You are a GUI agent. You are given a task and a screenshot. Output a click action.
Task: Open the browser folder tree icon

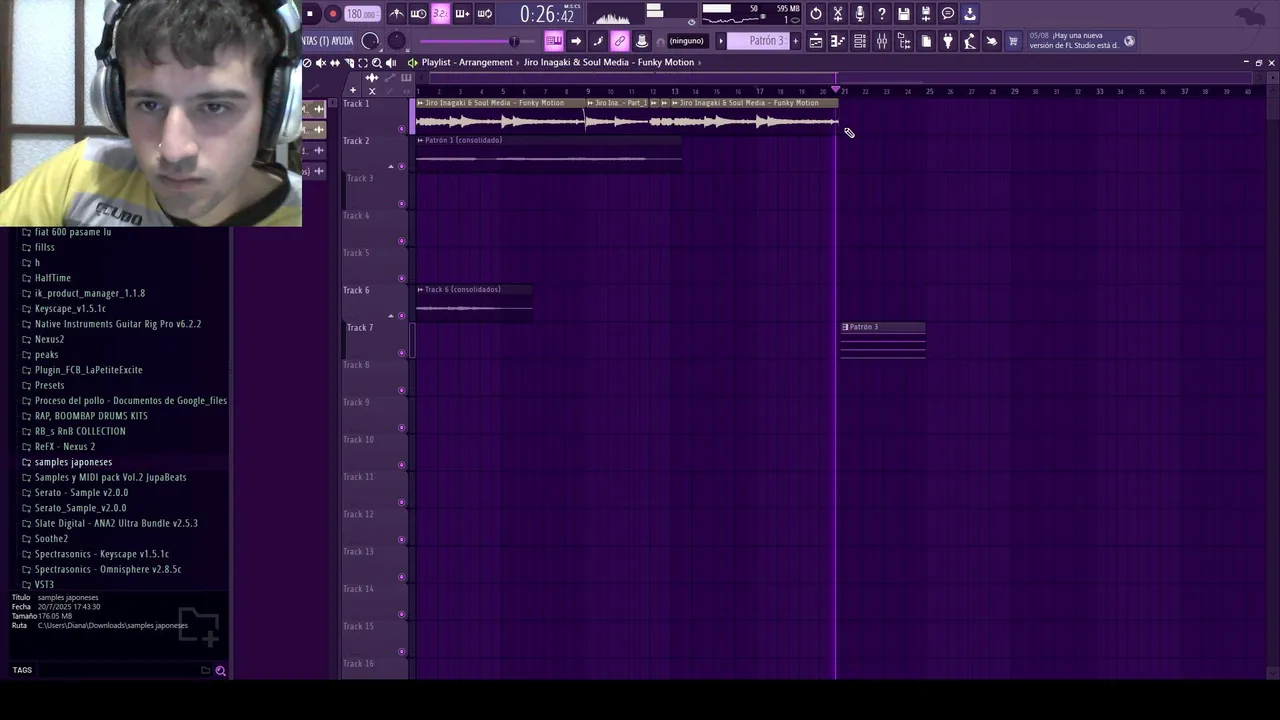tap(904, 41)
